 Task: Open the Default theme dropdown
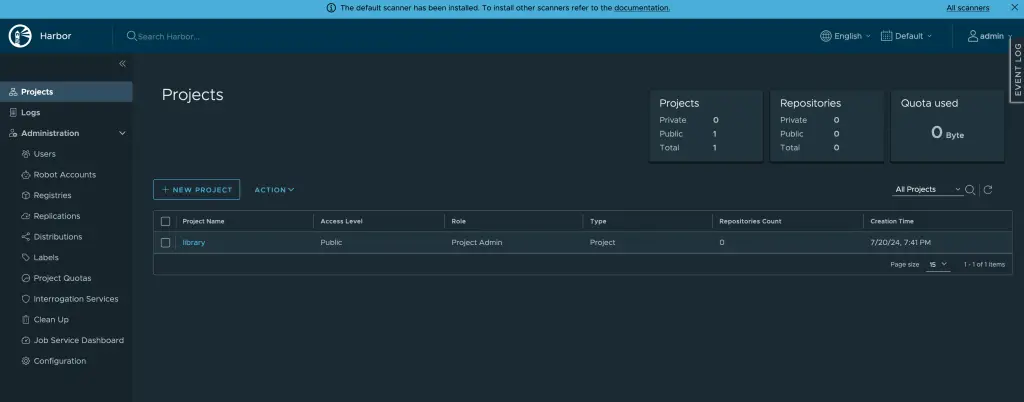[x=906, y=36]
